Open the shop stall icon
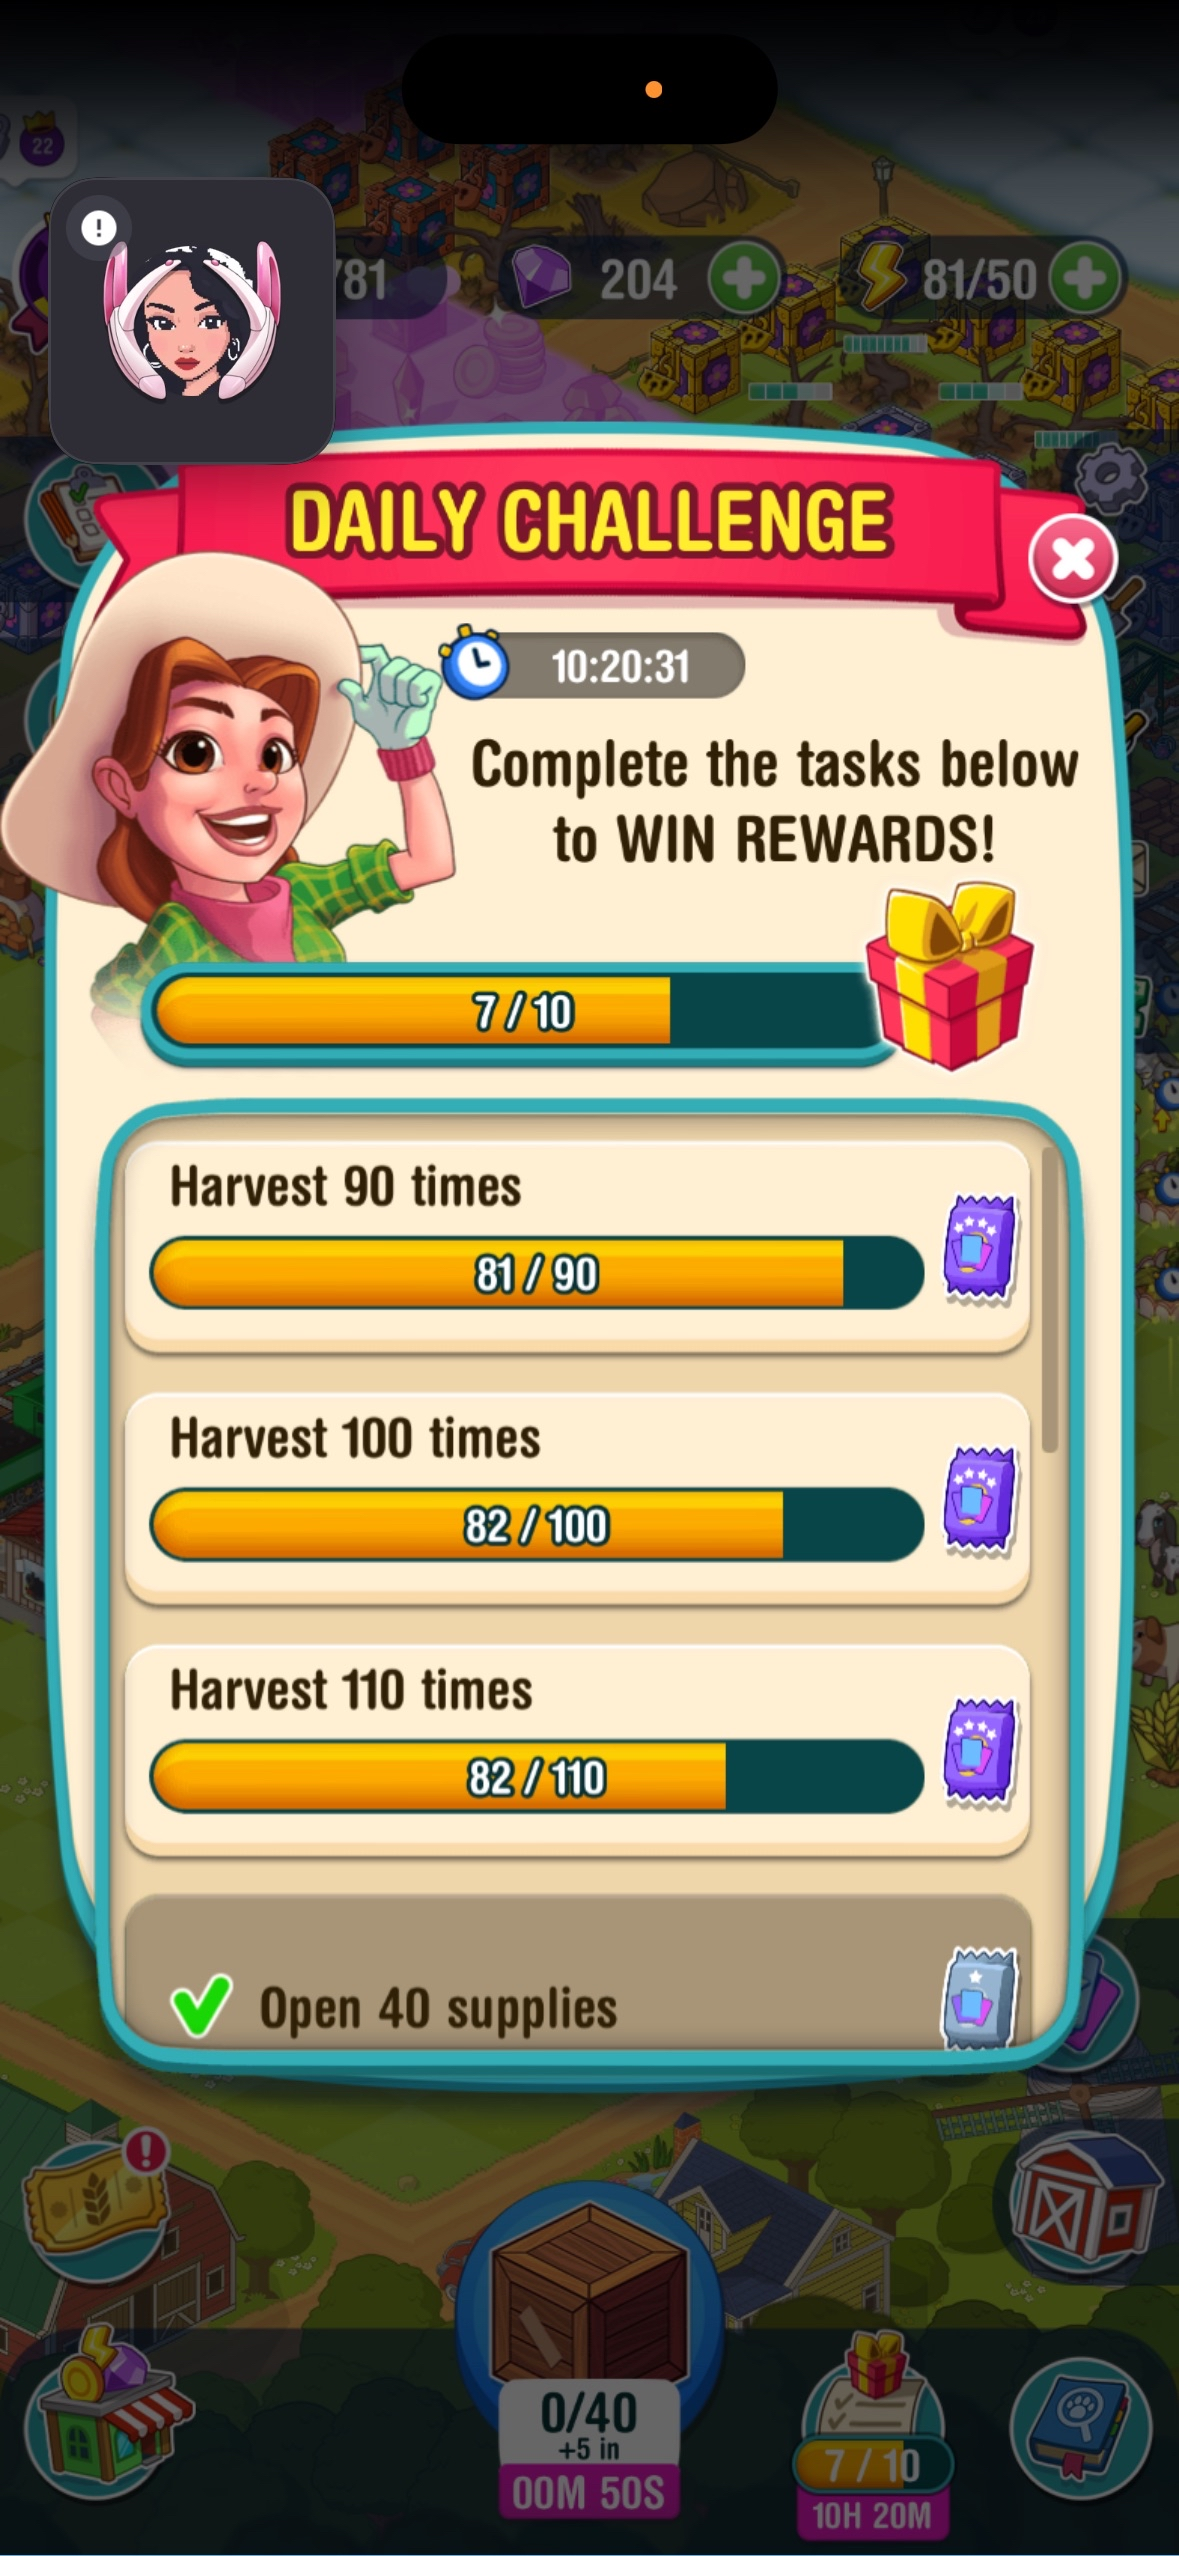This screenshot has height=2556, width=1179. coord(110,2412)
